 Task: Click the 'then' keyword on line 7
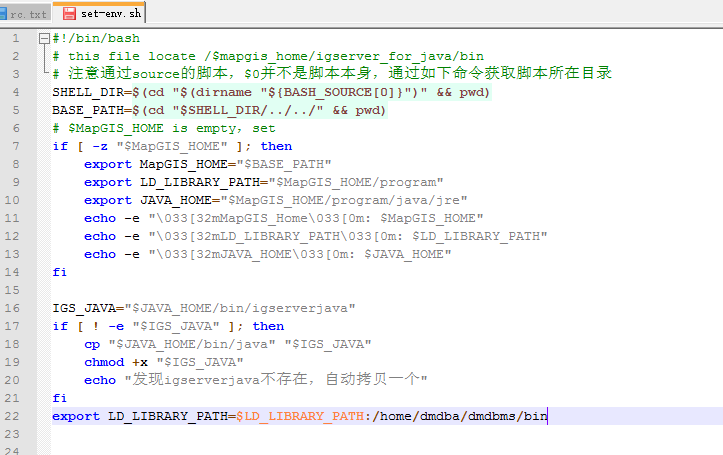coord(276,146)
